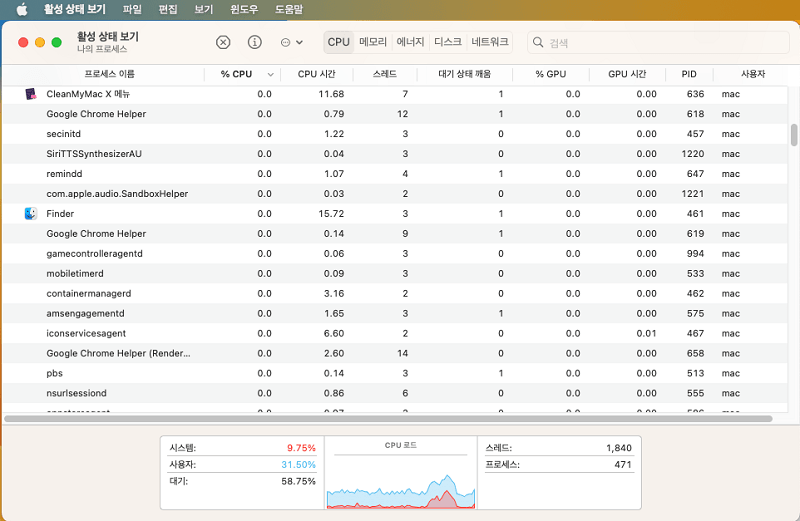Image resolution: width=800 pixels, height=521 pixels.
Task: Click the search magnifier icon
Action: 538,42
